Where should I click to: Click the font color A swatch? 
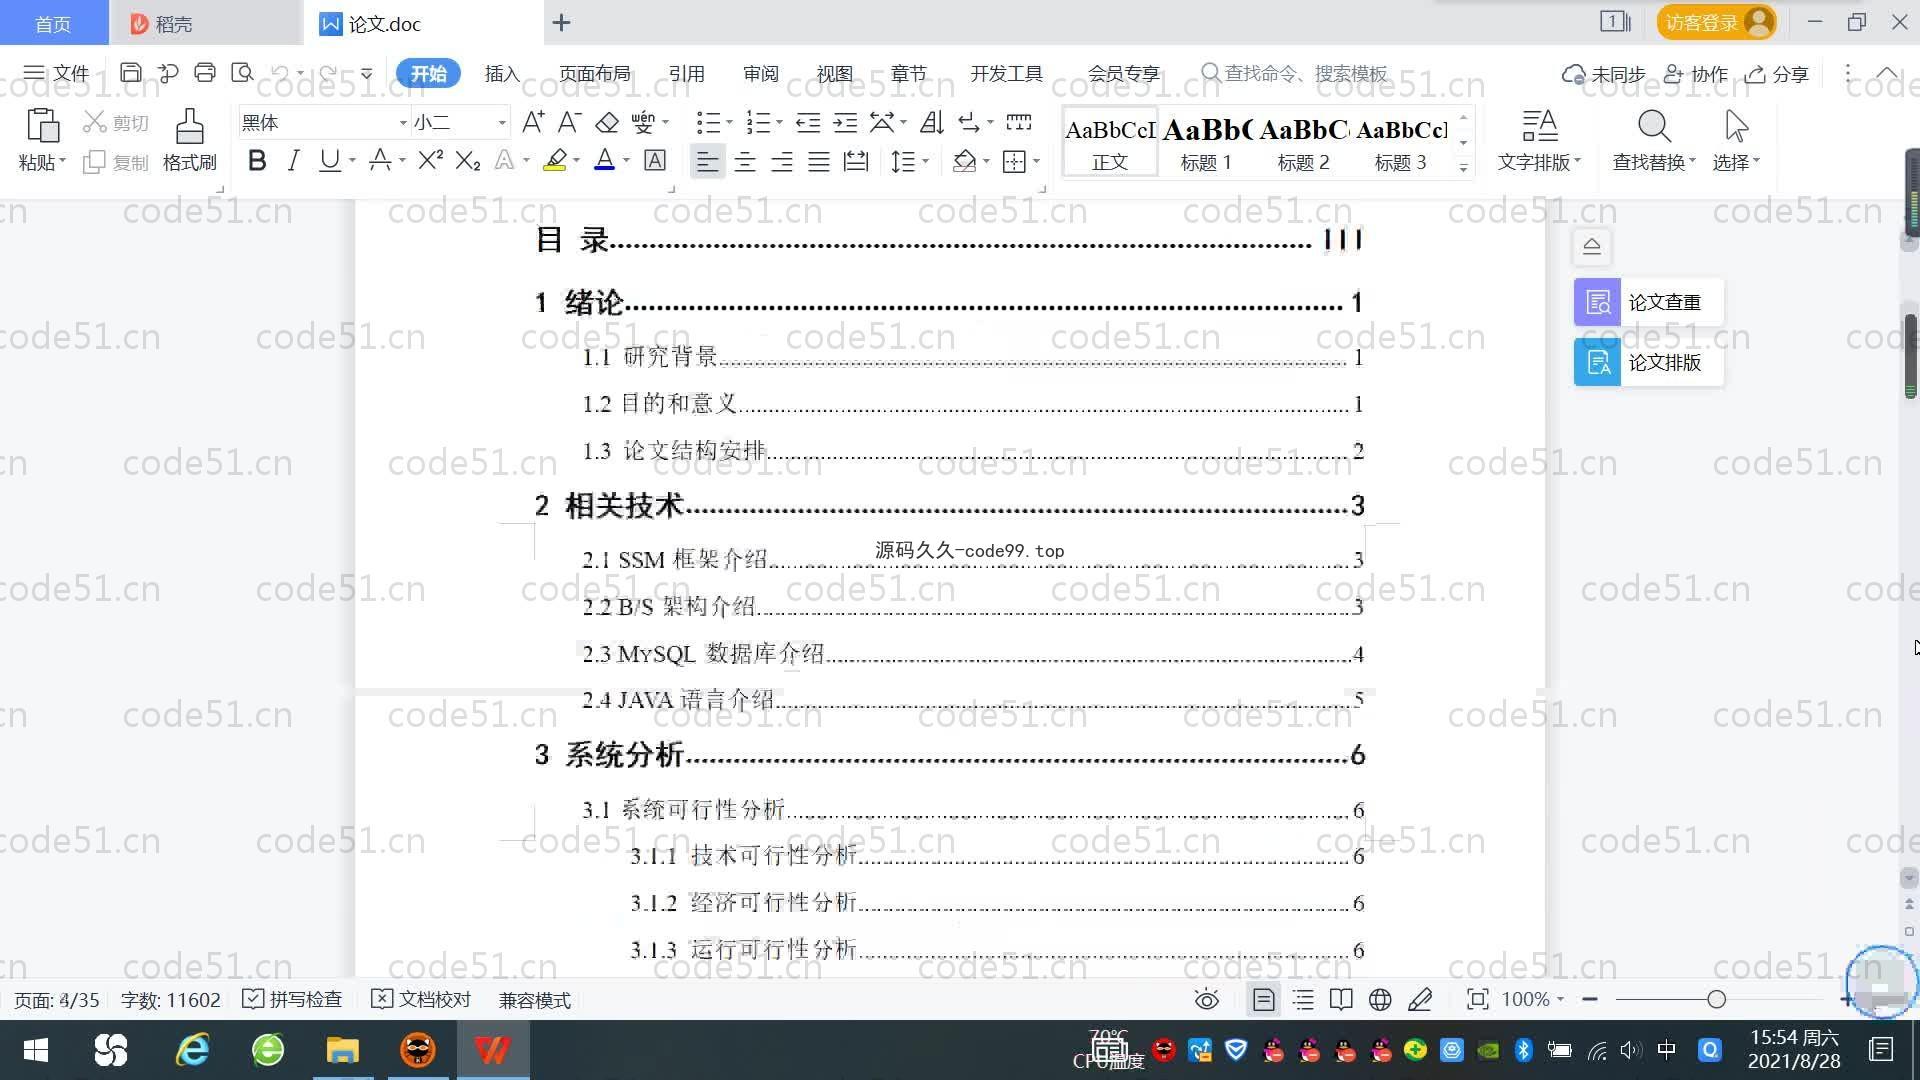[605, 160]
